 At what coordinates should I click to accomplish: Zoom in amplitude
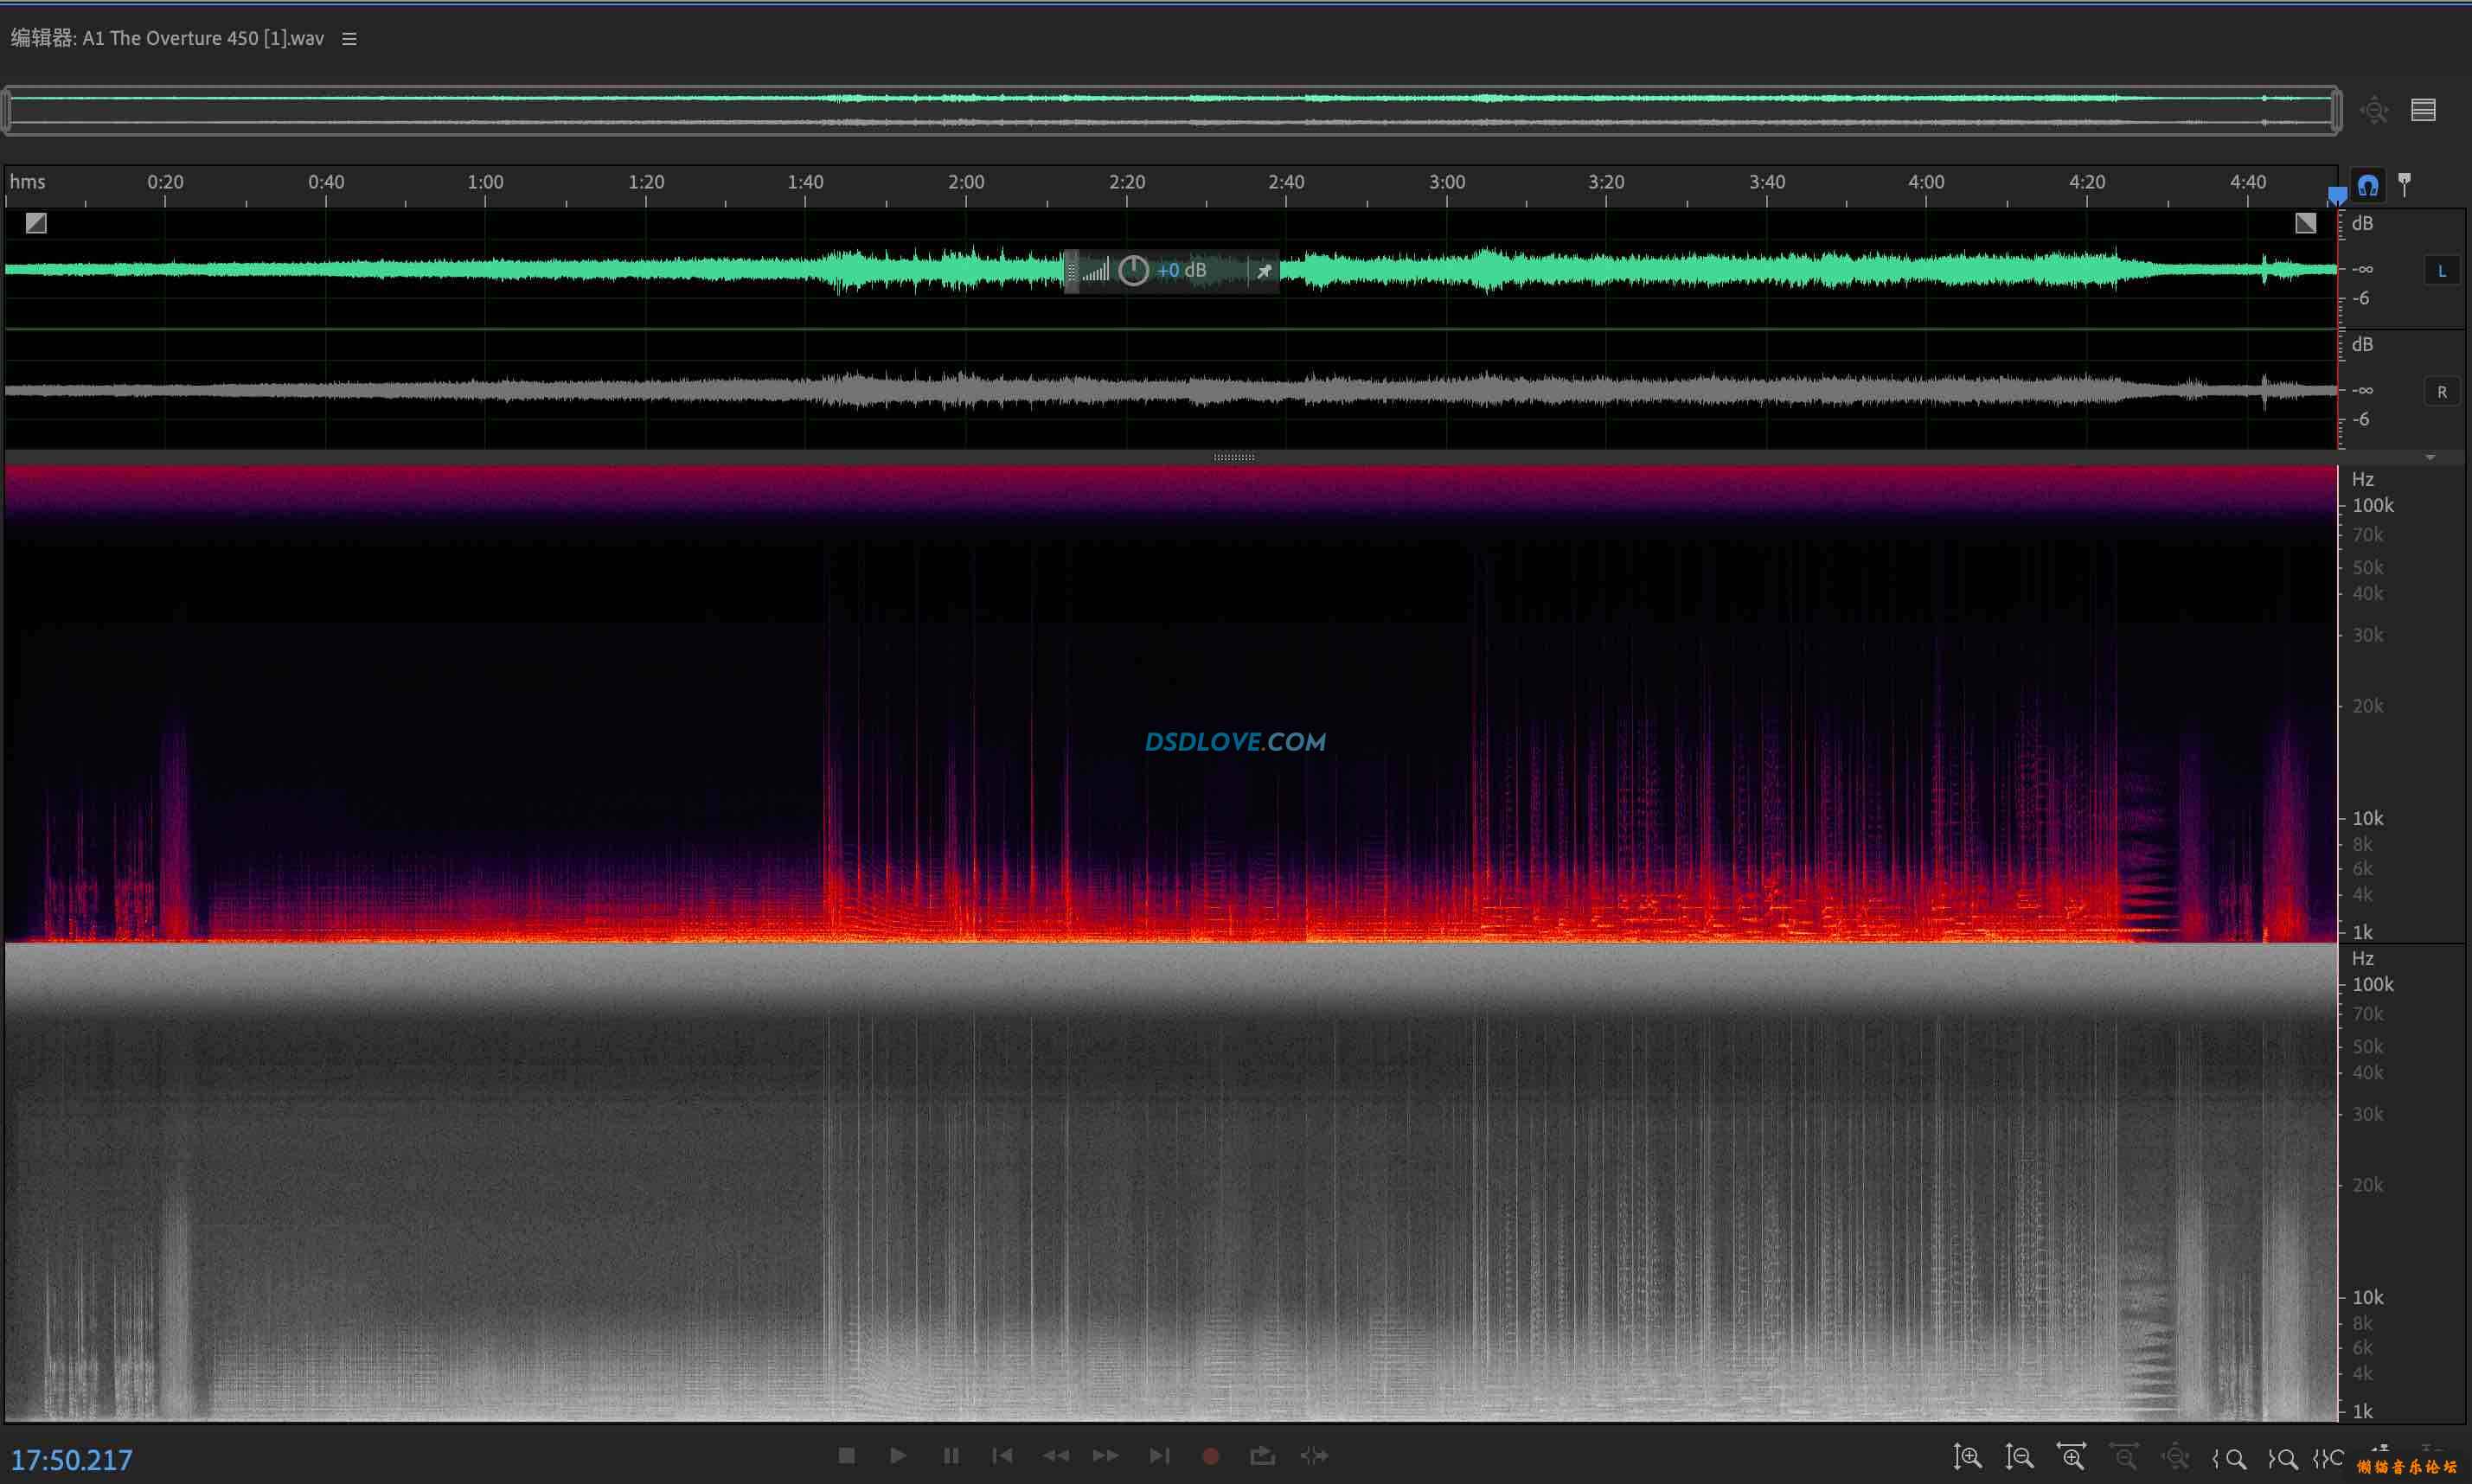click(1967, 1457)
